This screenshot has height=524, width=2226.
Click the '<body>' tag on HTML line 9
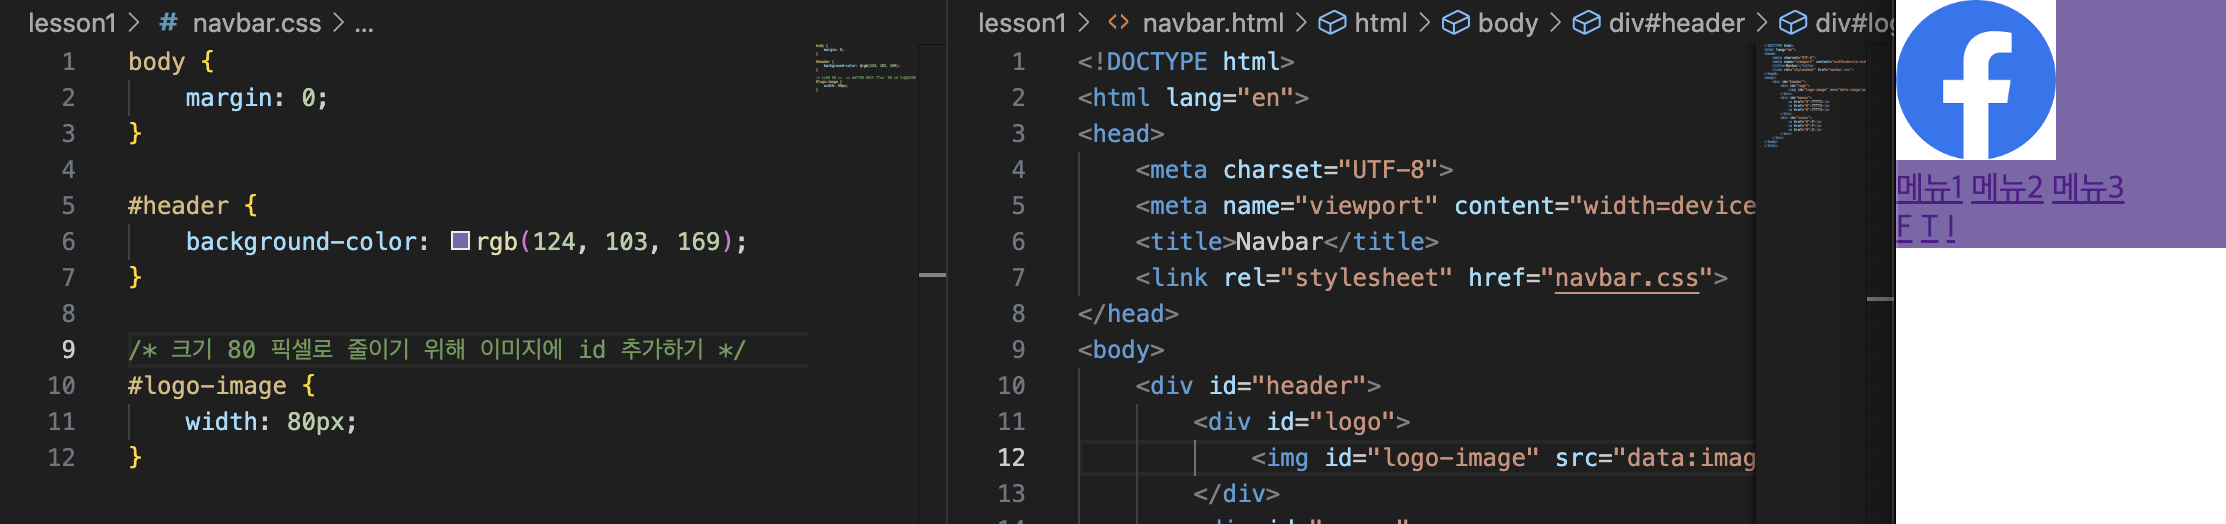tap(1121, 349)
